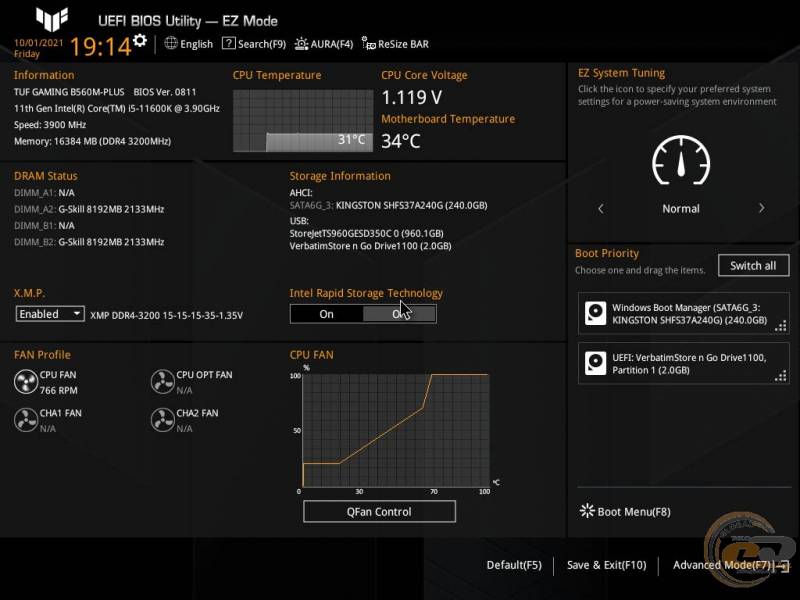Click the 766 RPM CPU fan reading
The image size is (800, 600).
coord(59,390)
